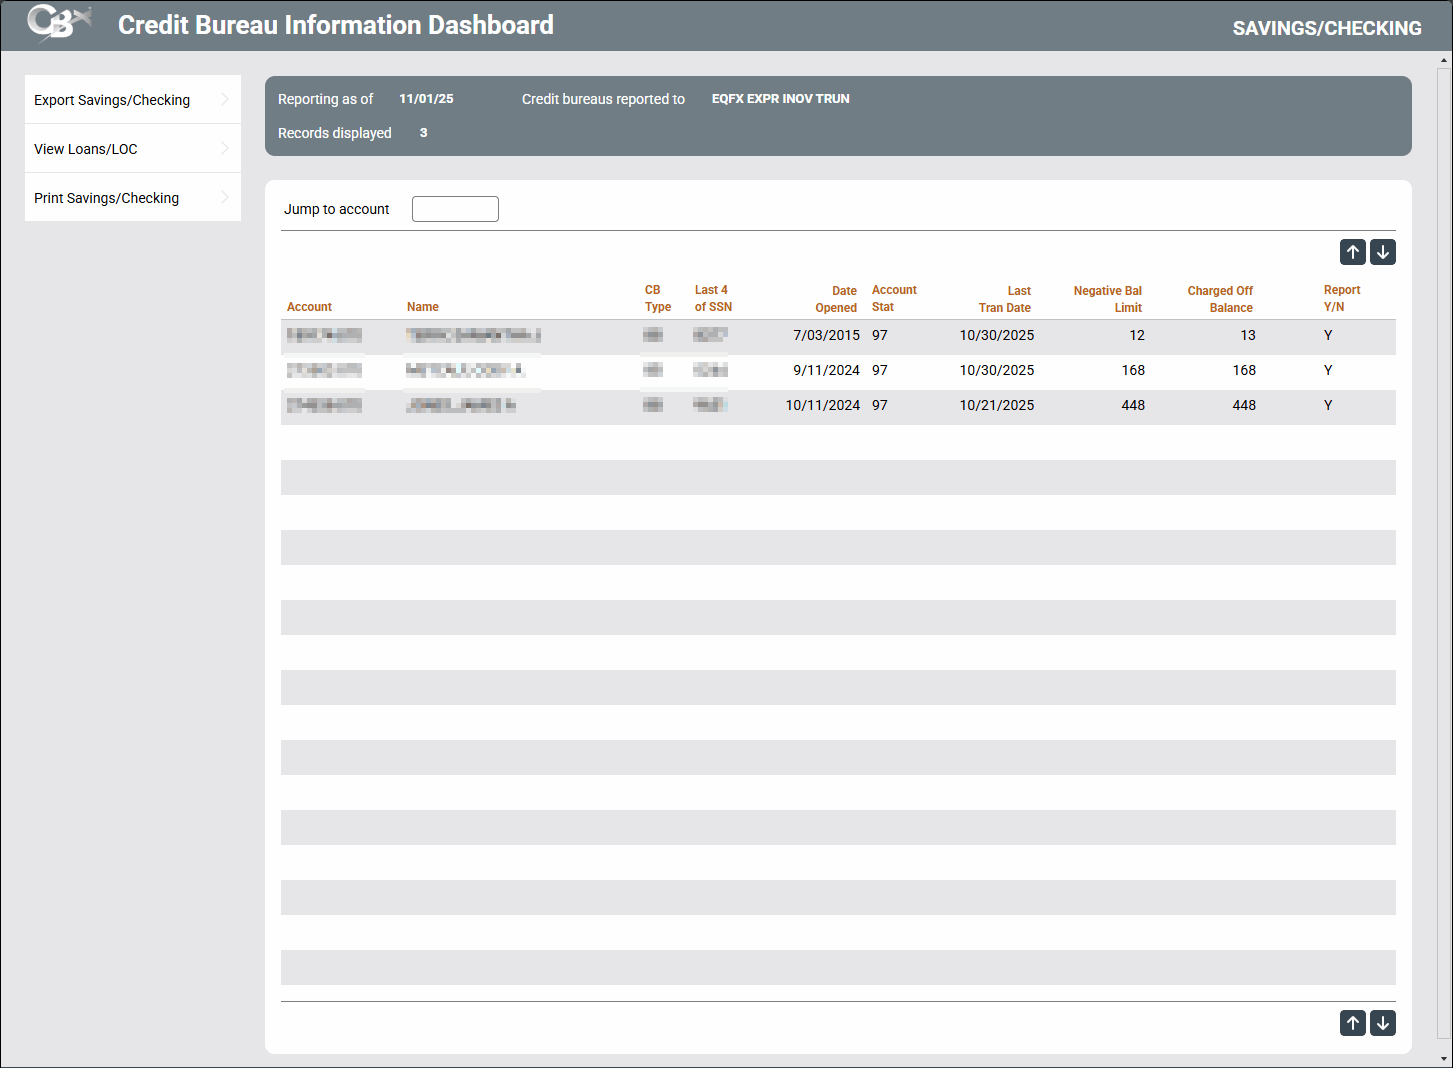Click the Charged Off Balance column header
The height and width of the screenshot is (1068, 1453).
point(1220,299)
